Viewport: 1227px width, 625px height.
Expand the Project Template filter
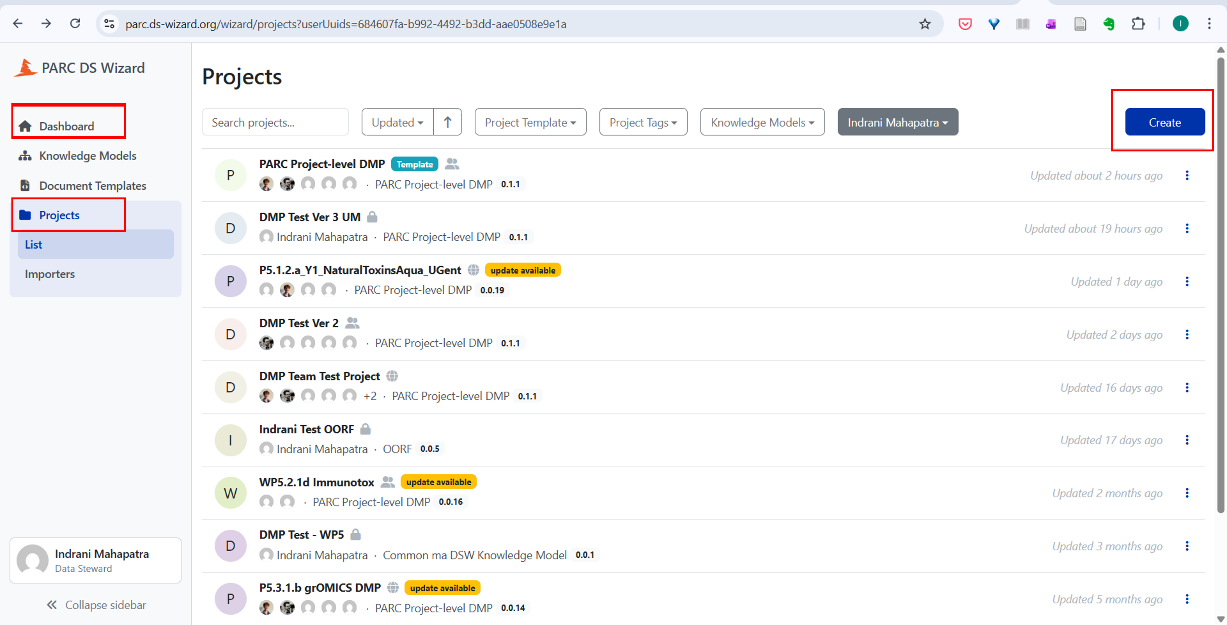[x=530, y=122]
